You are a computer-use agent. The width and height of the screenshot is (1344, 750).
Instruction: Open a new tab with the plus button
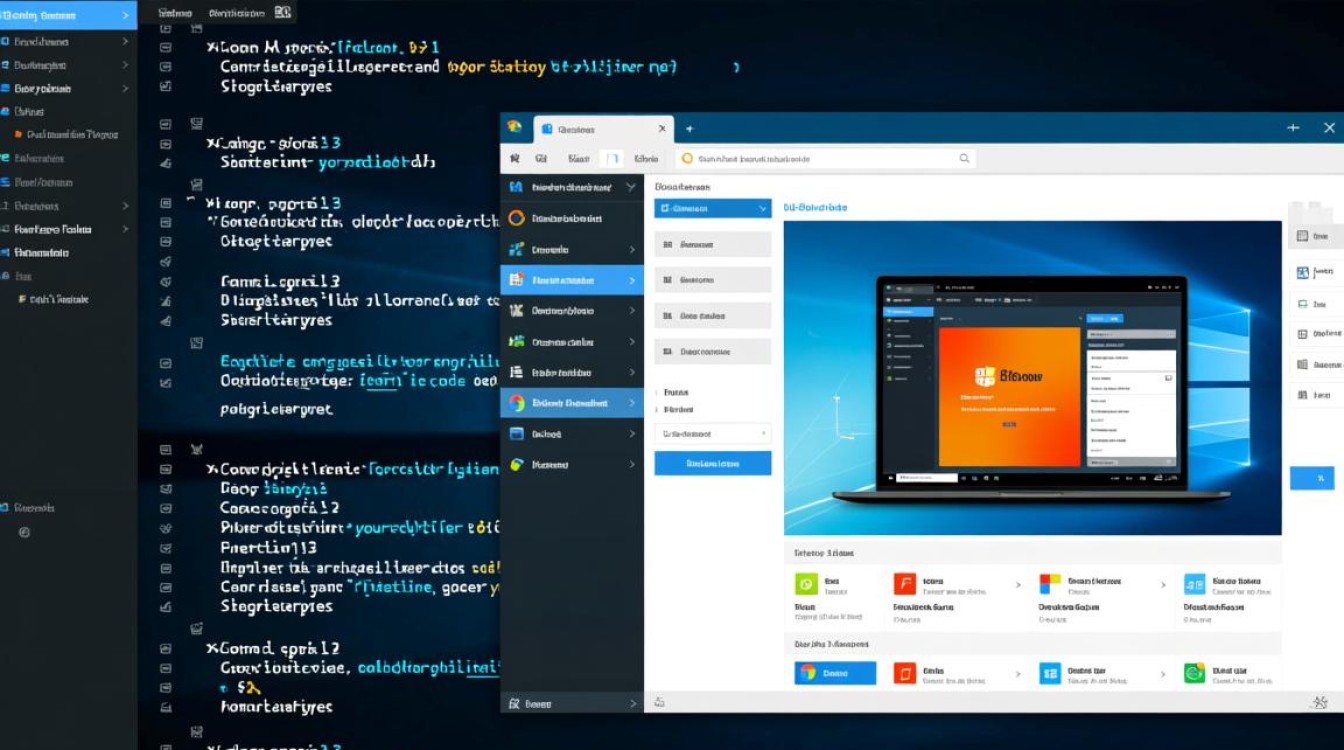click(689, 129)
